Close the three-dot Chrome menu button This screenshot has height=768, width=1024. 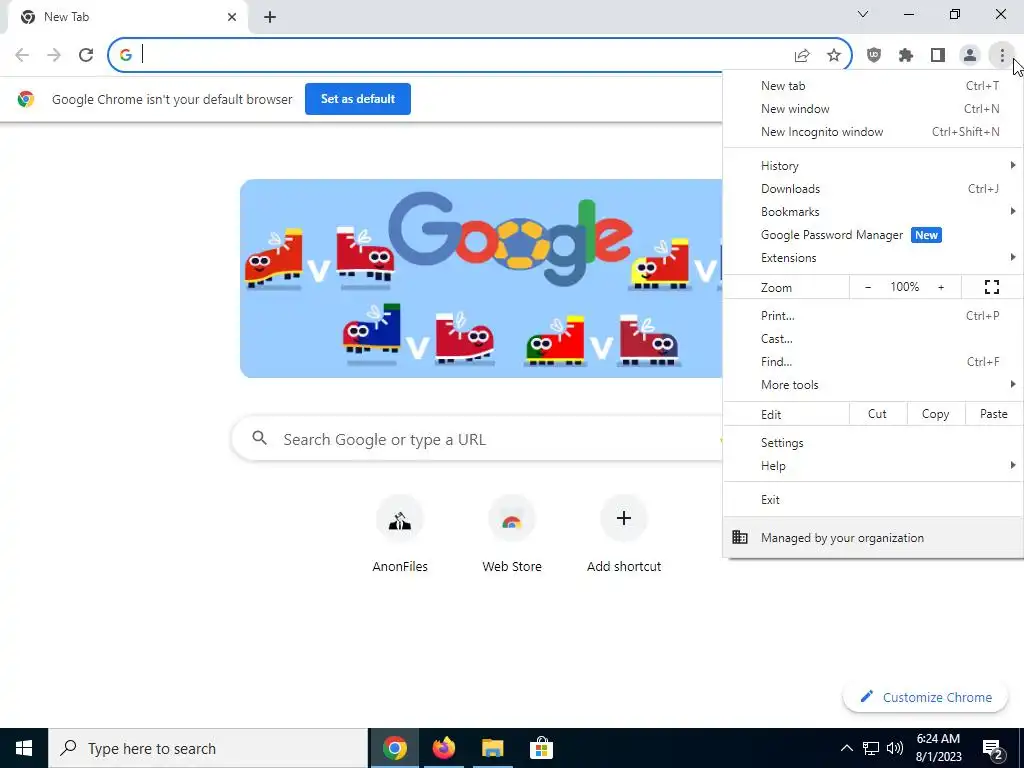[x=1002, y=56]
